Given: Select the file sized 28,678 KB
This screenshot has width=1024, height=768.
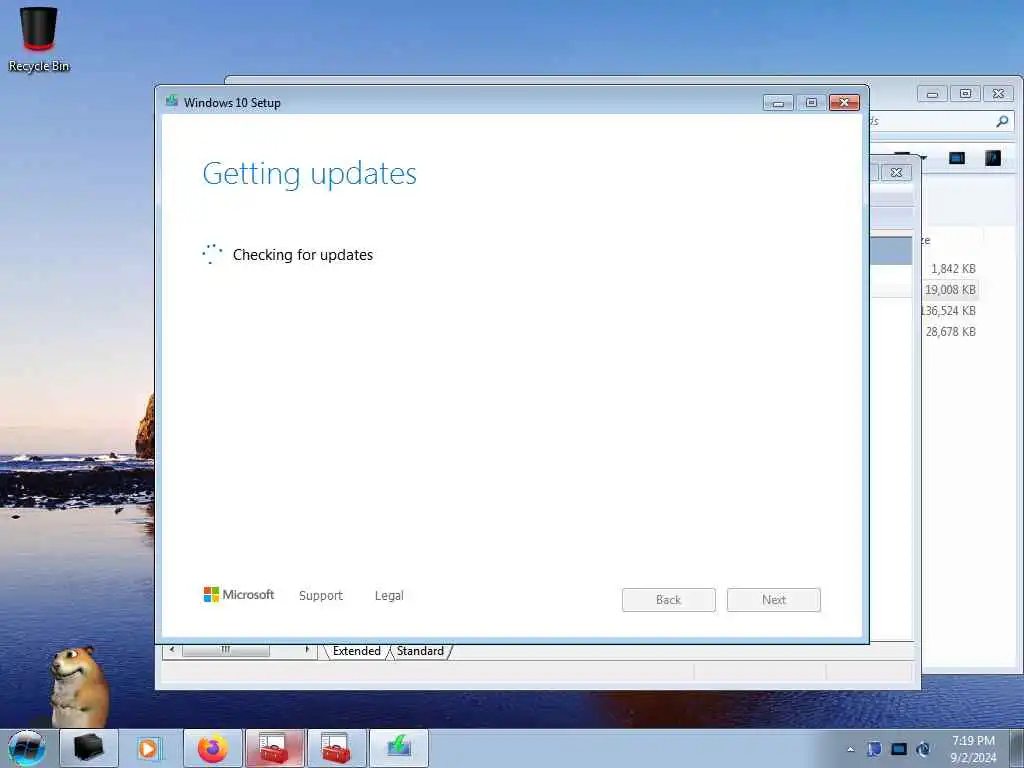Looking at the screenshot, I should pos(950,331).
